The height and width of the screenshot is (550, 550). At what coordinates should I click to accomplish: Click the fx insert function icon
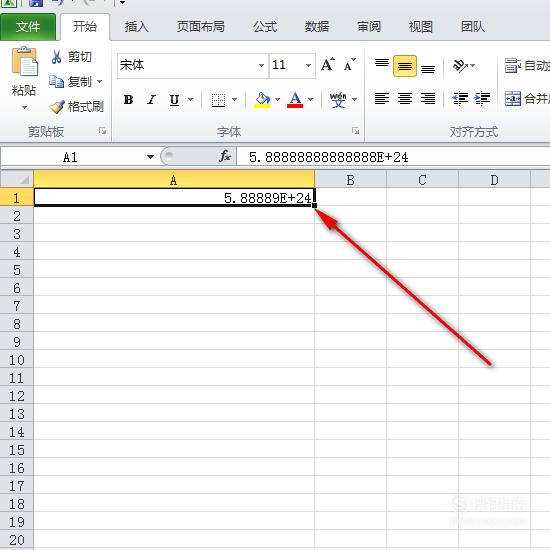pyautogui.click(x=224, y=156)
